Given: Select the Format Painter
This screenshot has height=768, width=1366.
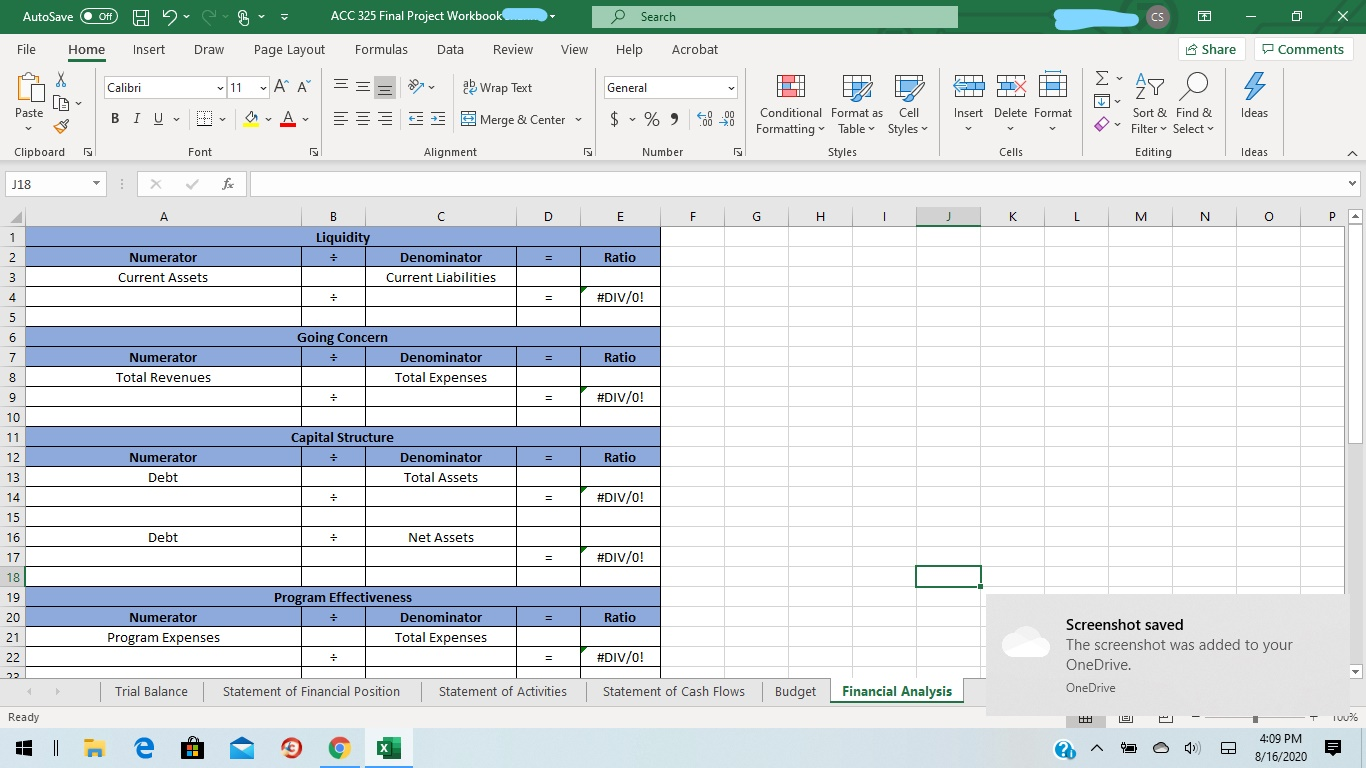Looking at the screenshot, I should point(60,126).
